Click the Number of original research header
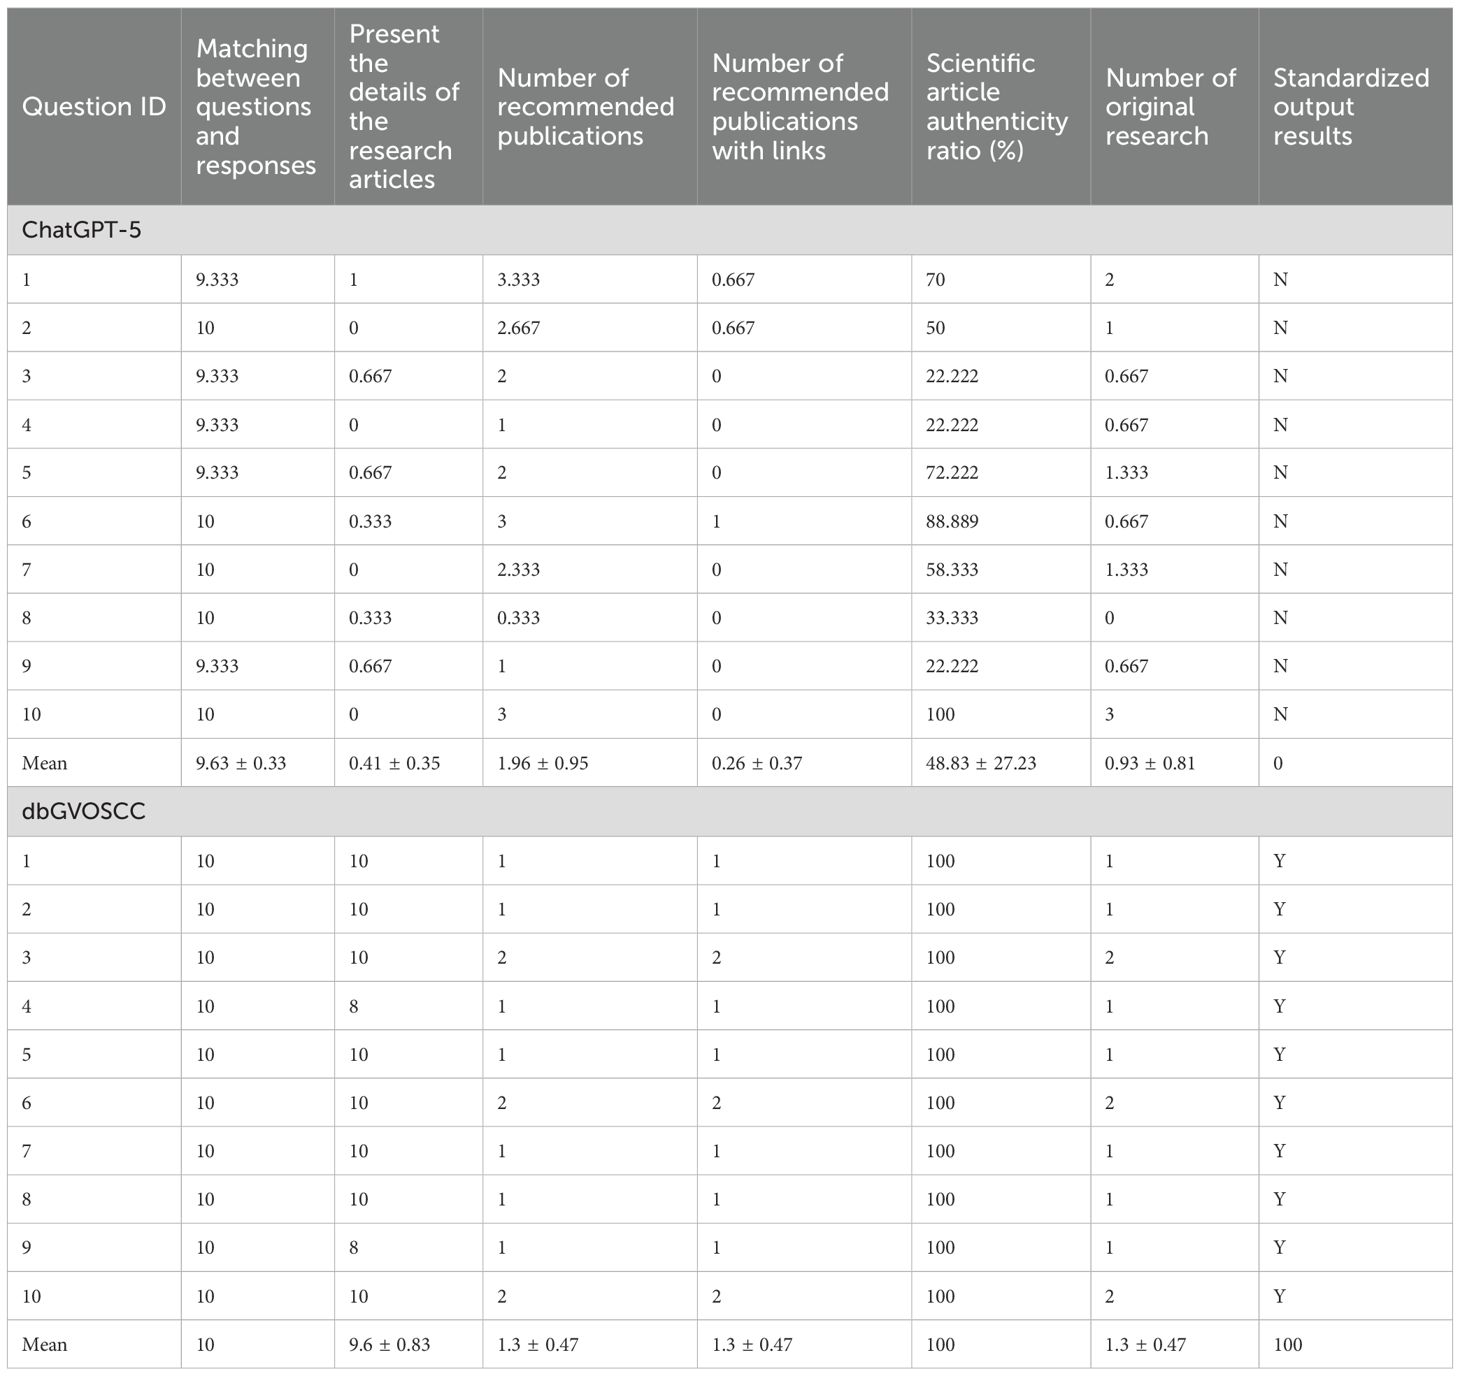Screen dimensions: 1460x1376 [1170, 107]
